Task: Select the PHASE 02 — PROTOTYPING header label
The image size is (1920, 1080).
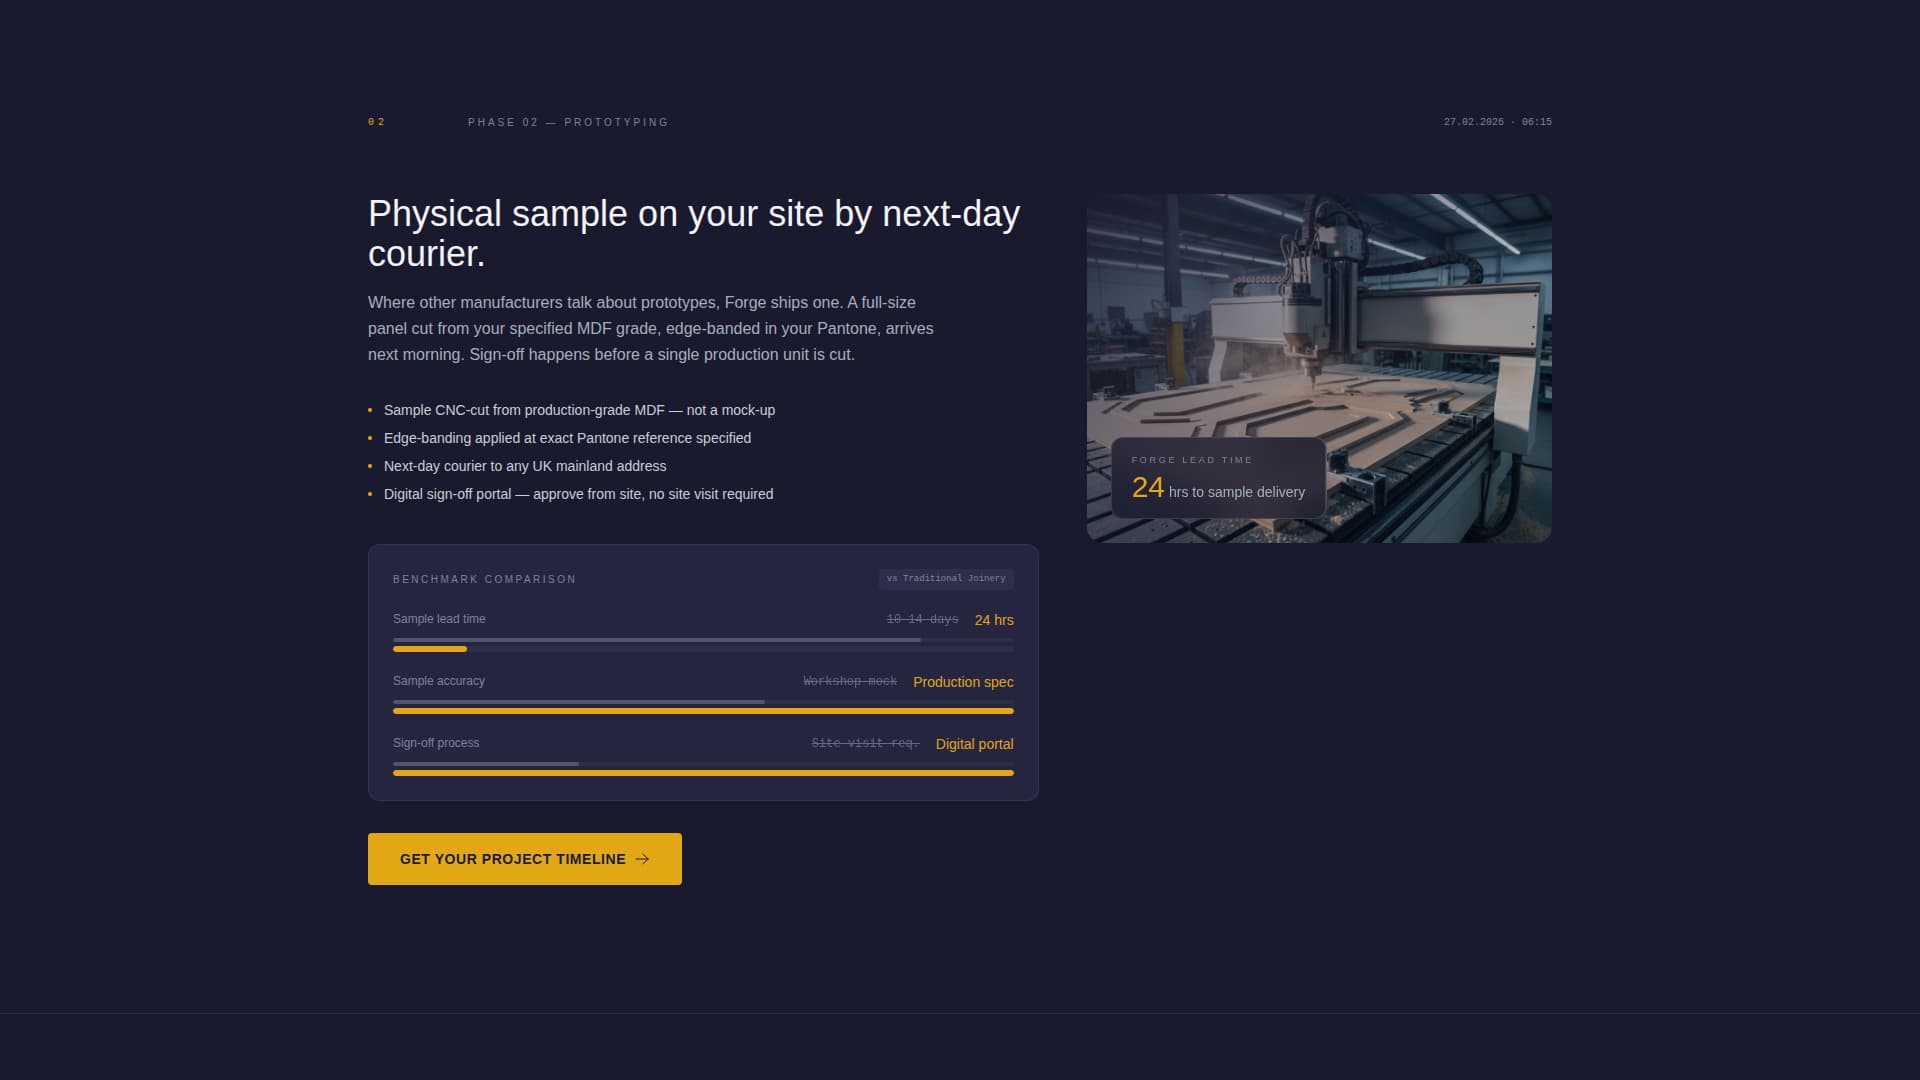Action: click(x=568, y=122)
